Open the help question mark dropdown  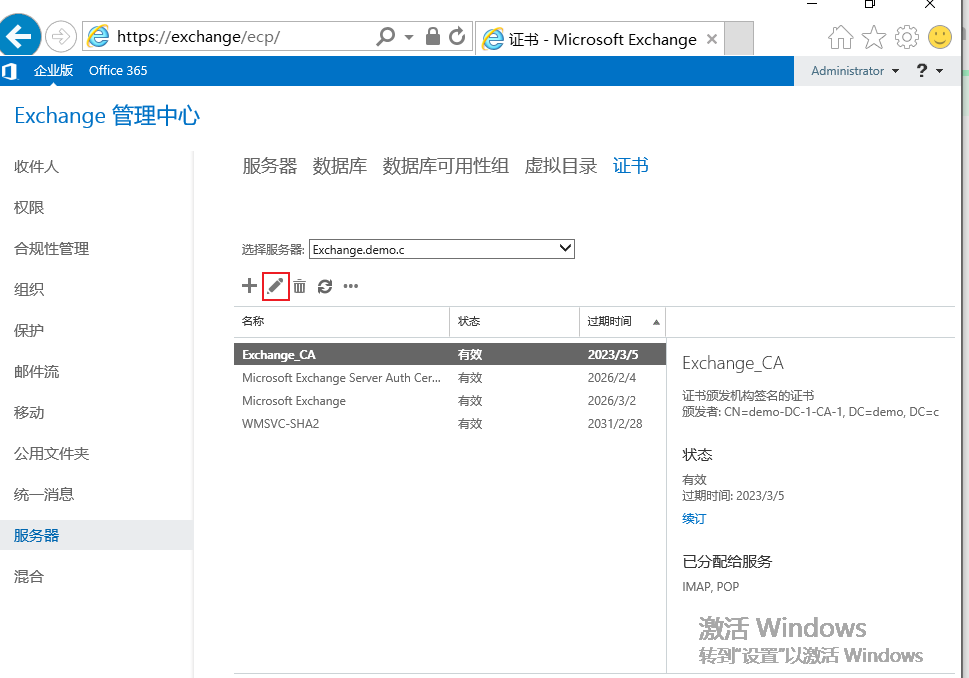pyautogui.click(x=929, y=71)
